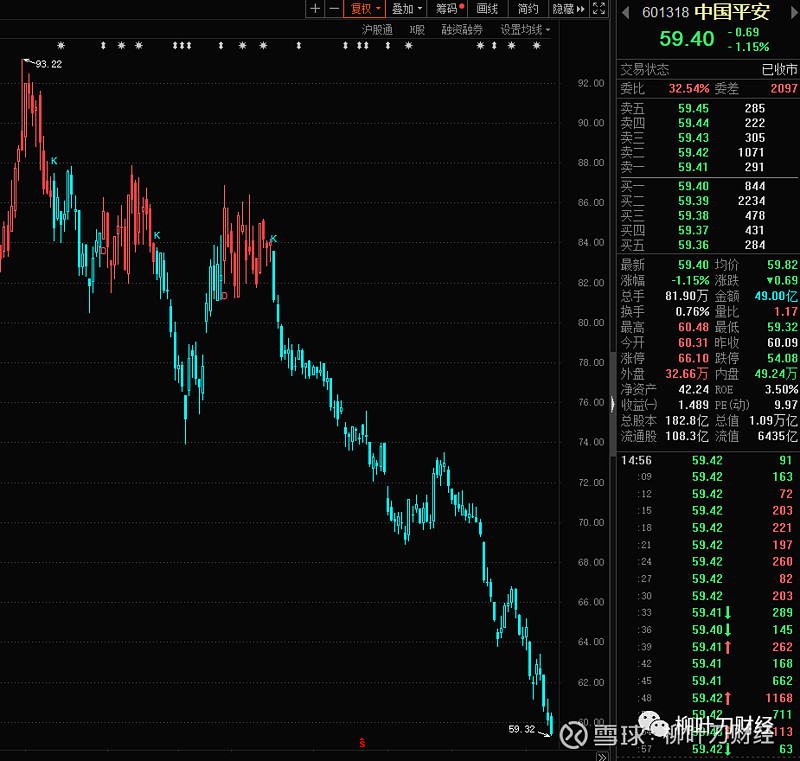
Task: Open the 设置均线 moving average dropdown
Action: (x=525, y=30)
